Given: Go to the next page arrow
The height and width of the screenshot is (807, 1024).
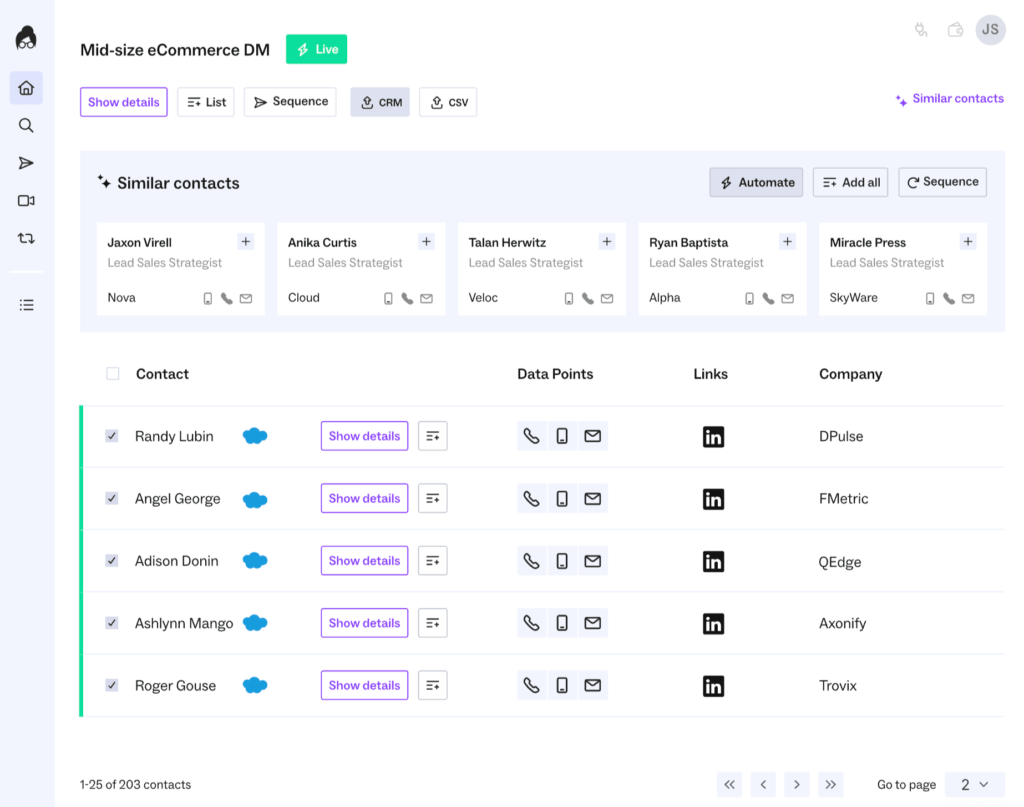Looking at the screenshot, I should click(796, 785).
